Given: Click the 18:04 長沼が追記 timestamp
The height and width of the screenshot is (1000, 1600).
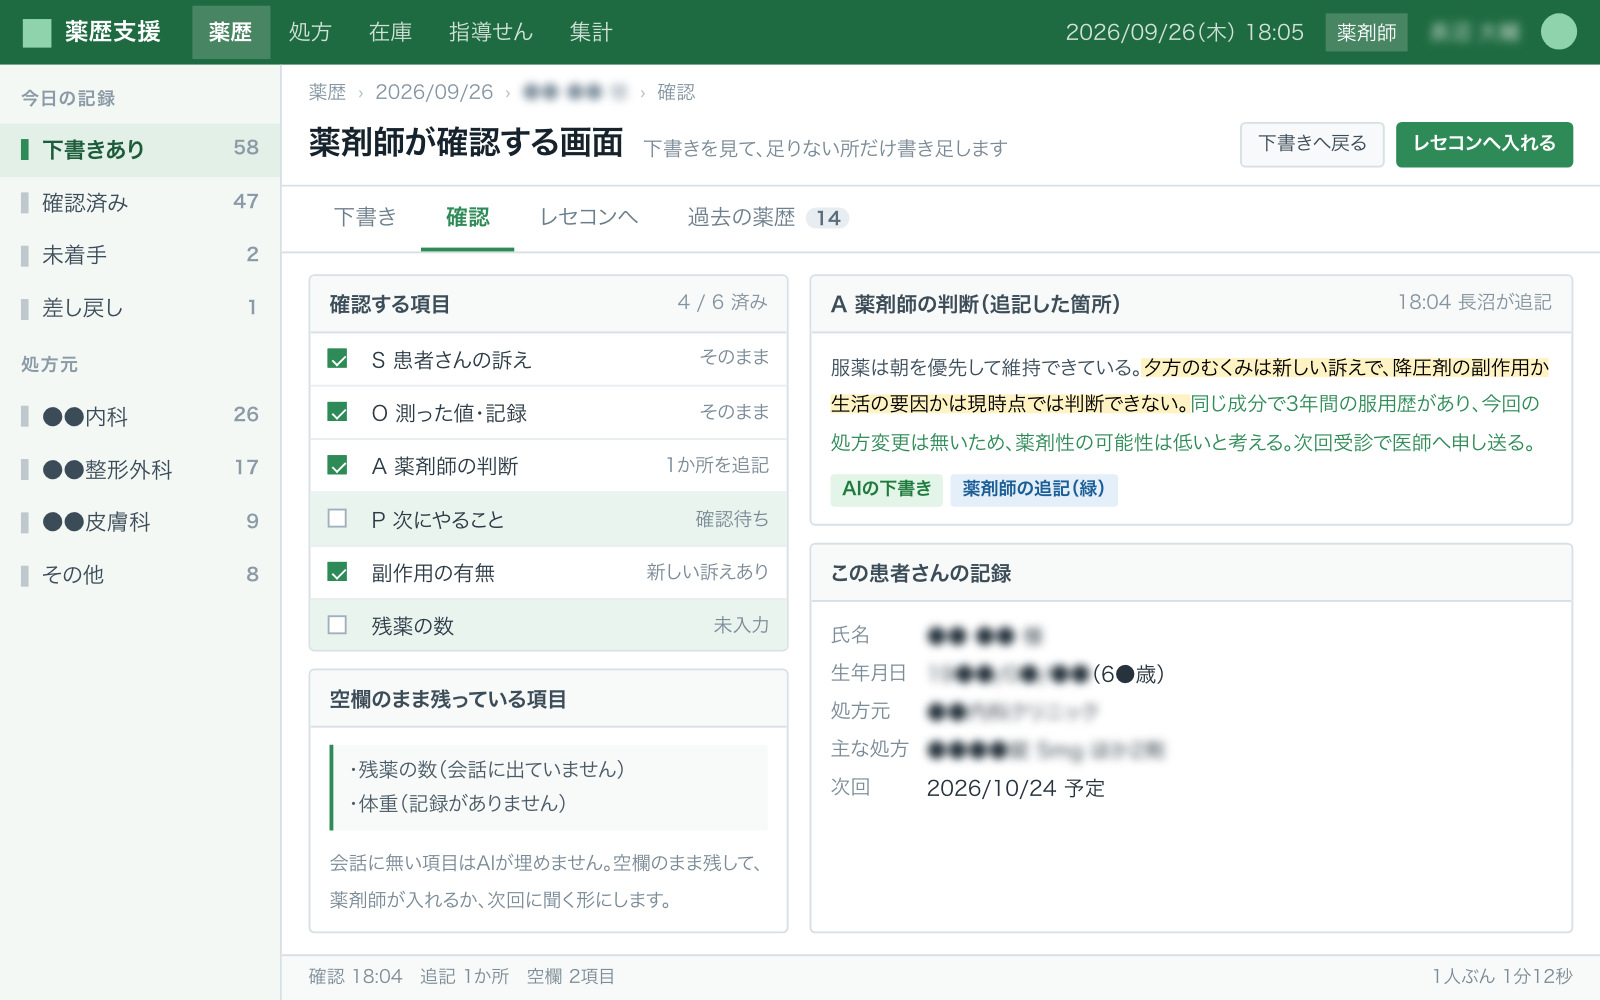Looking at the screenshot, I should 1474,302.
